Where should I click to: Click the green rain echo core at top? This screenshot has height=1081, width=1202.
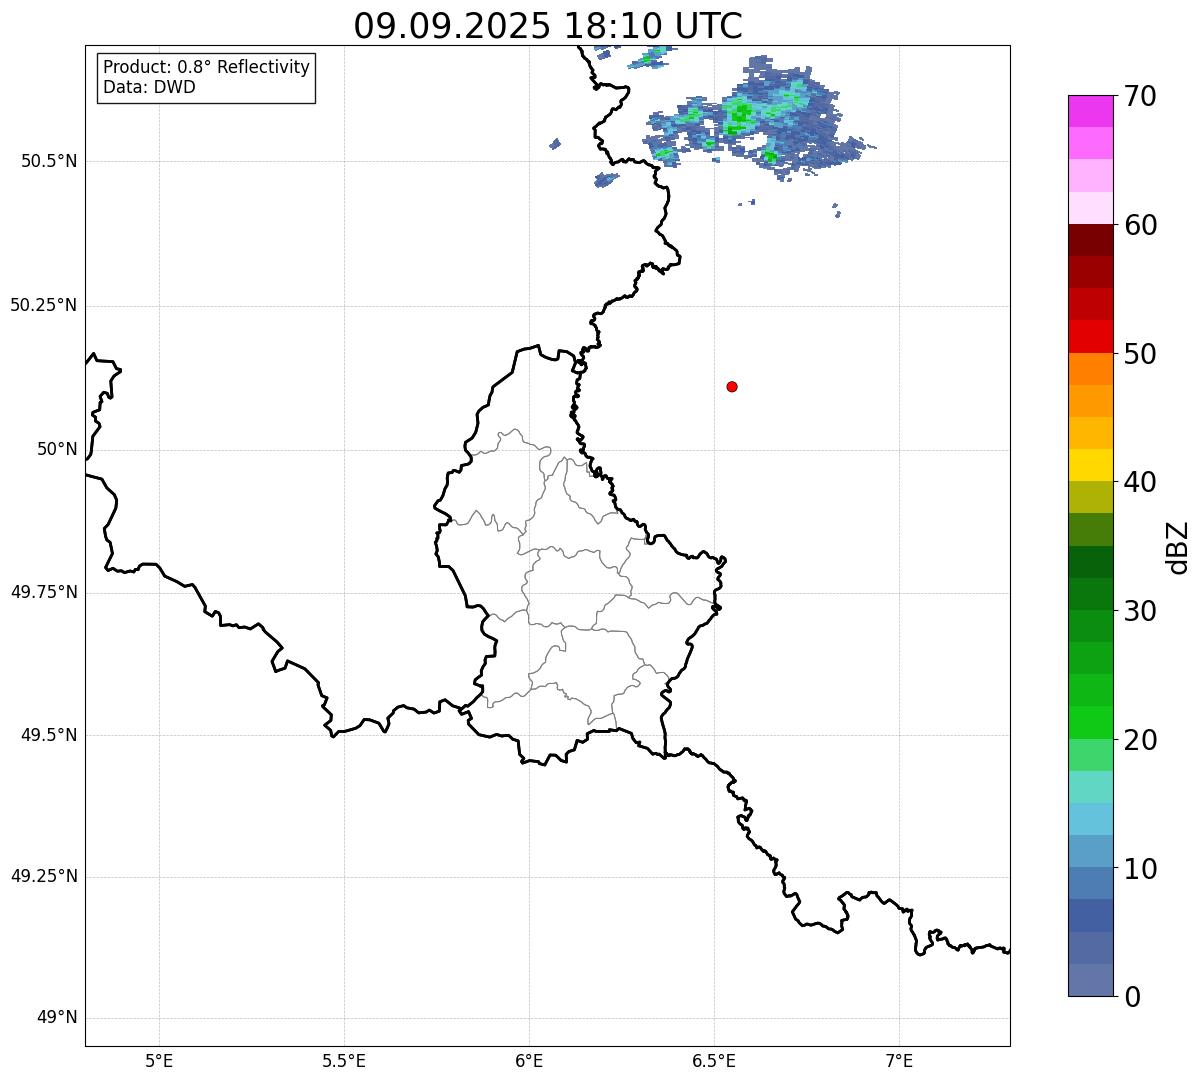pyautogui.click(x=738, y=115)
